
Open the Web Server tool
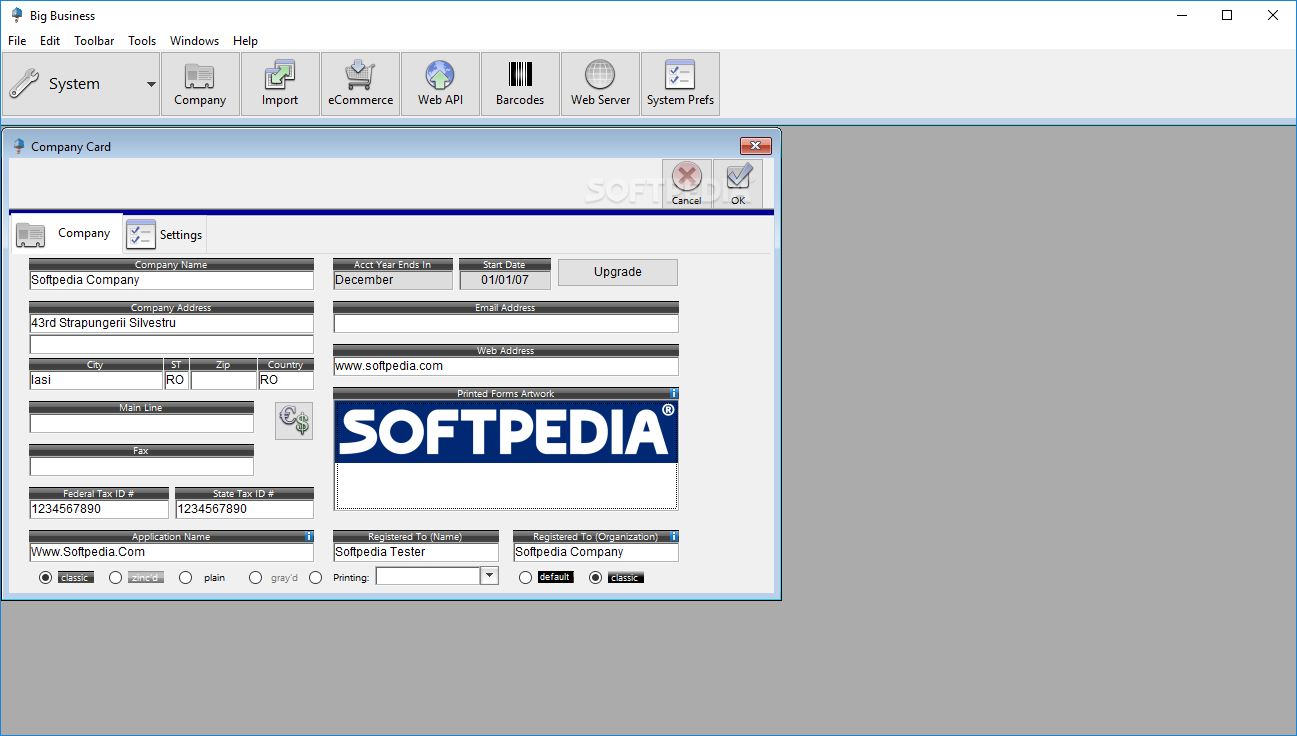pyautogui.click(x=600, y=84)
